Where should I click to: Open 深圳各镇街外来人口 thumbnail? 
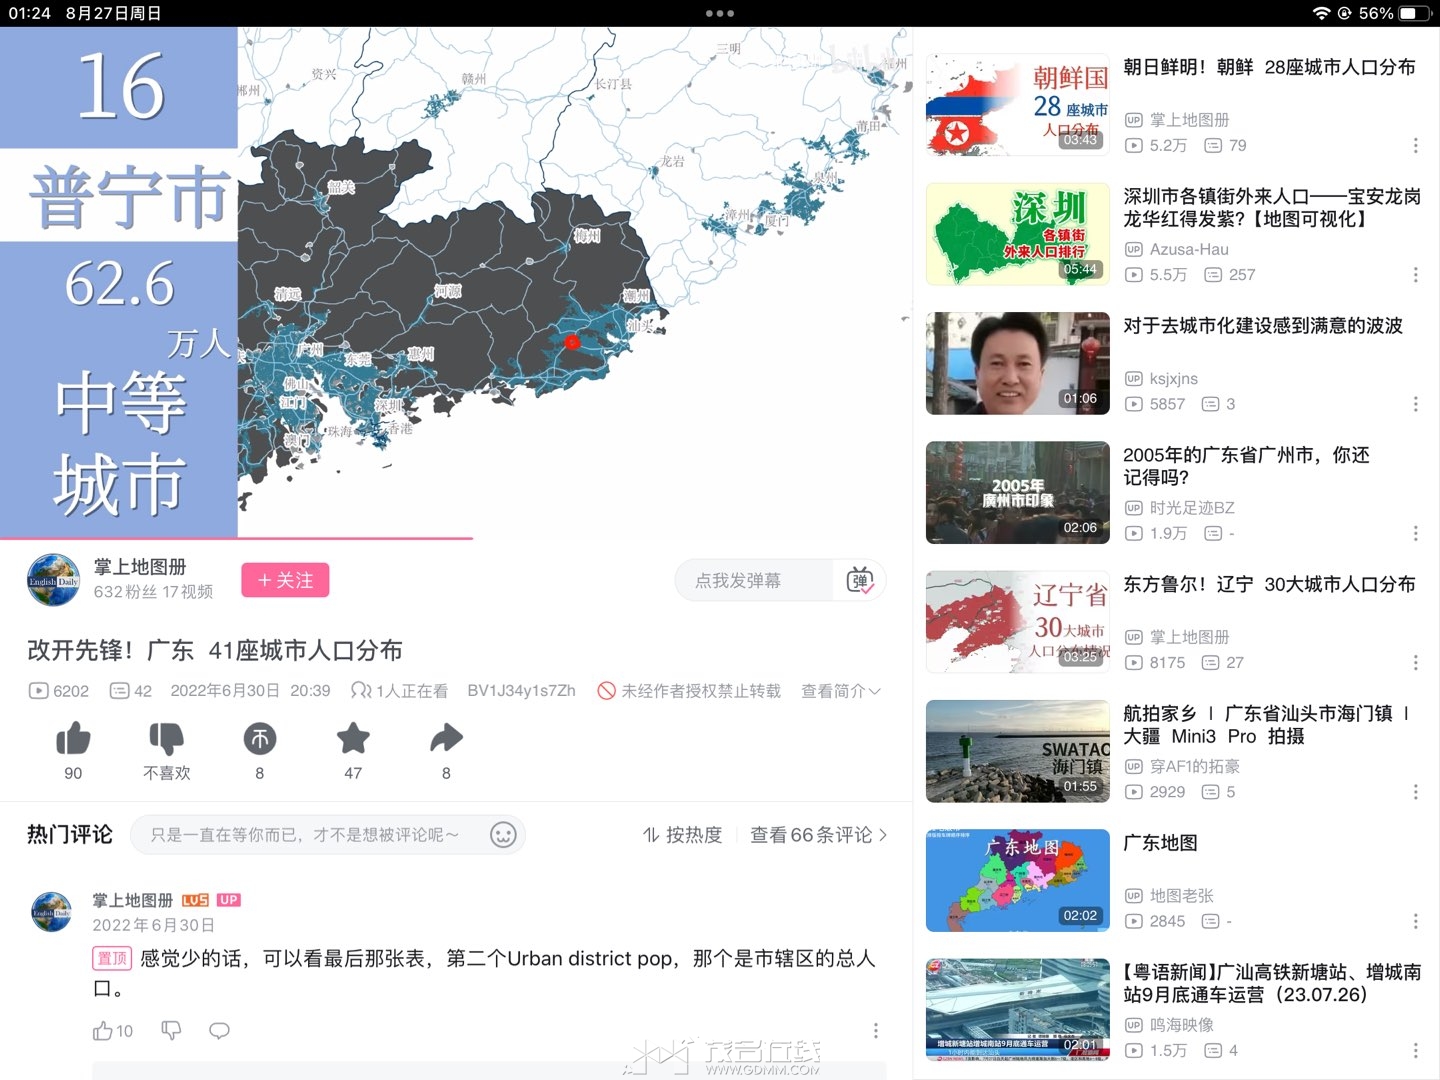coord(1018,234)
